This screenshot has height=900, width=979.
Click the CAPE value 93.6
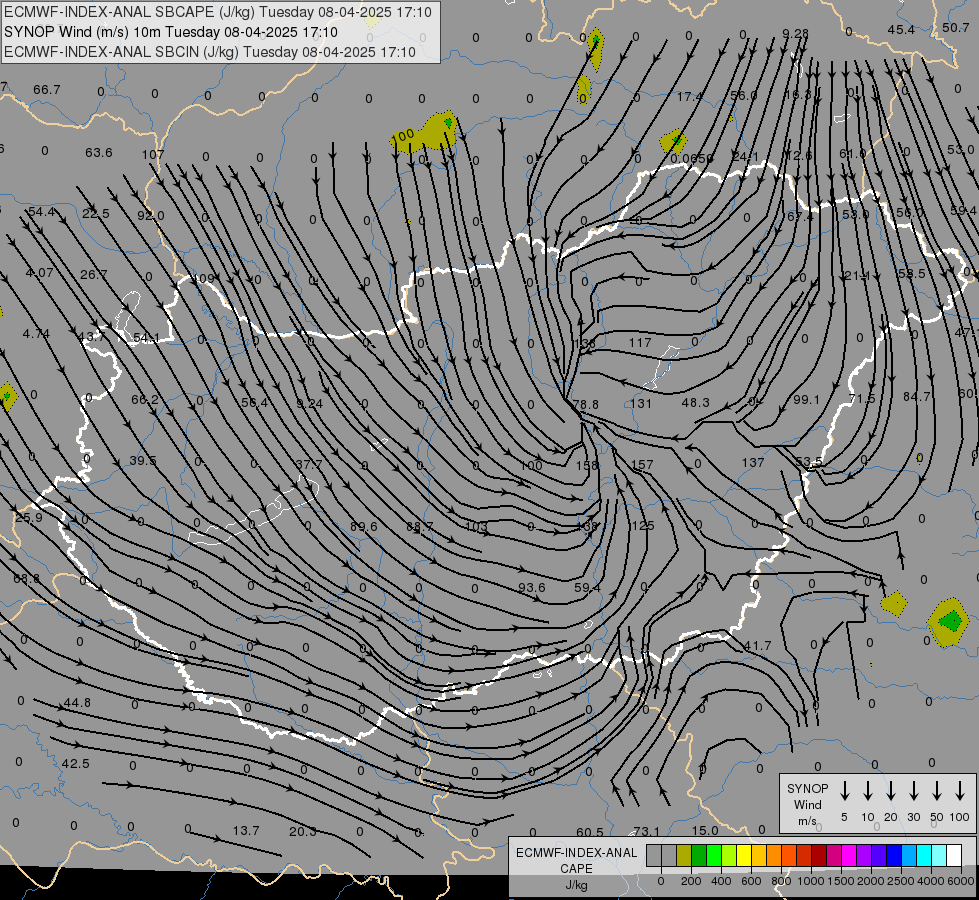click(531, 587)
